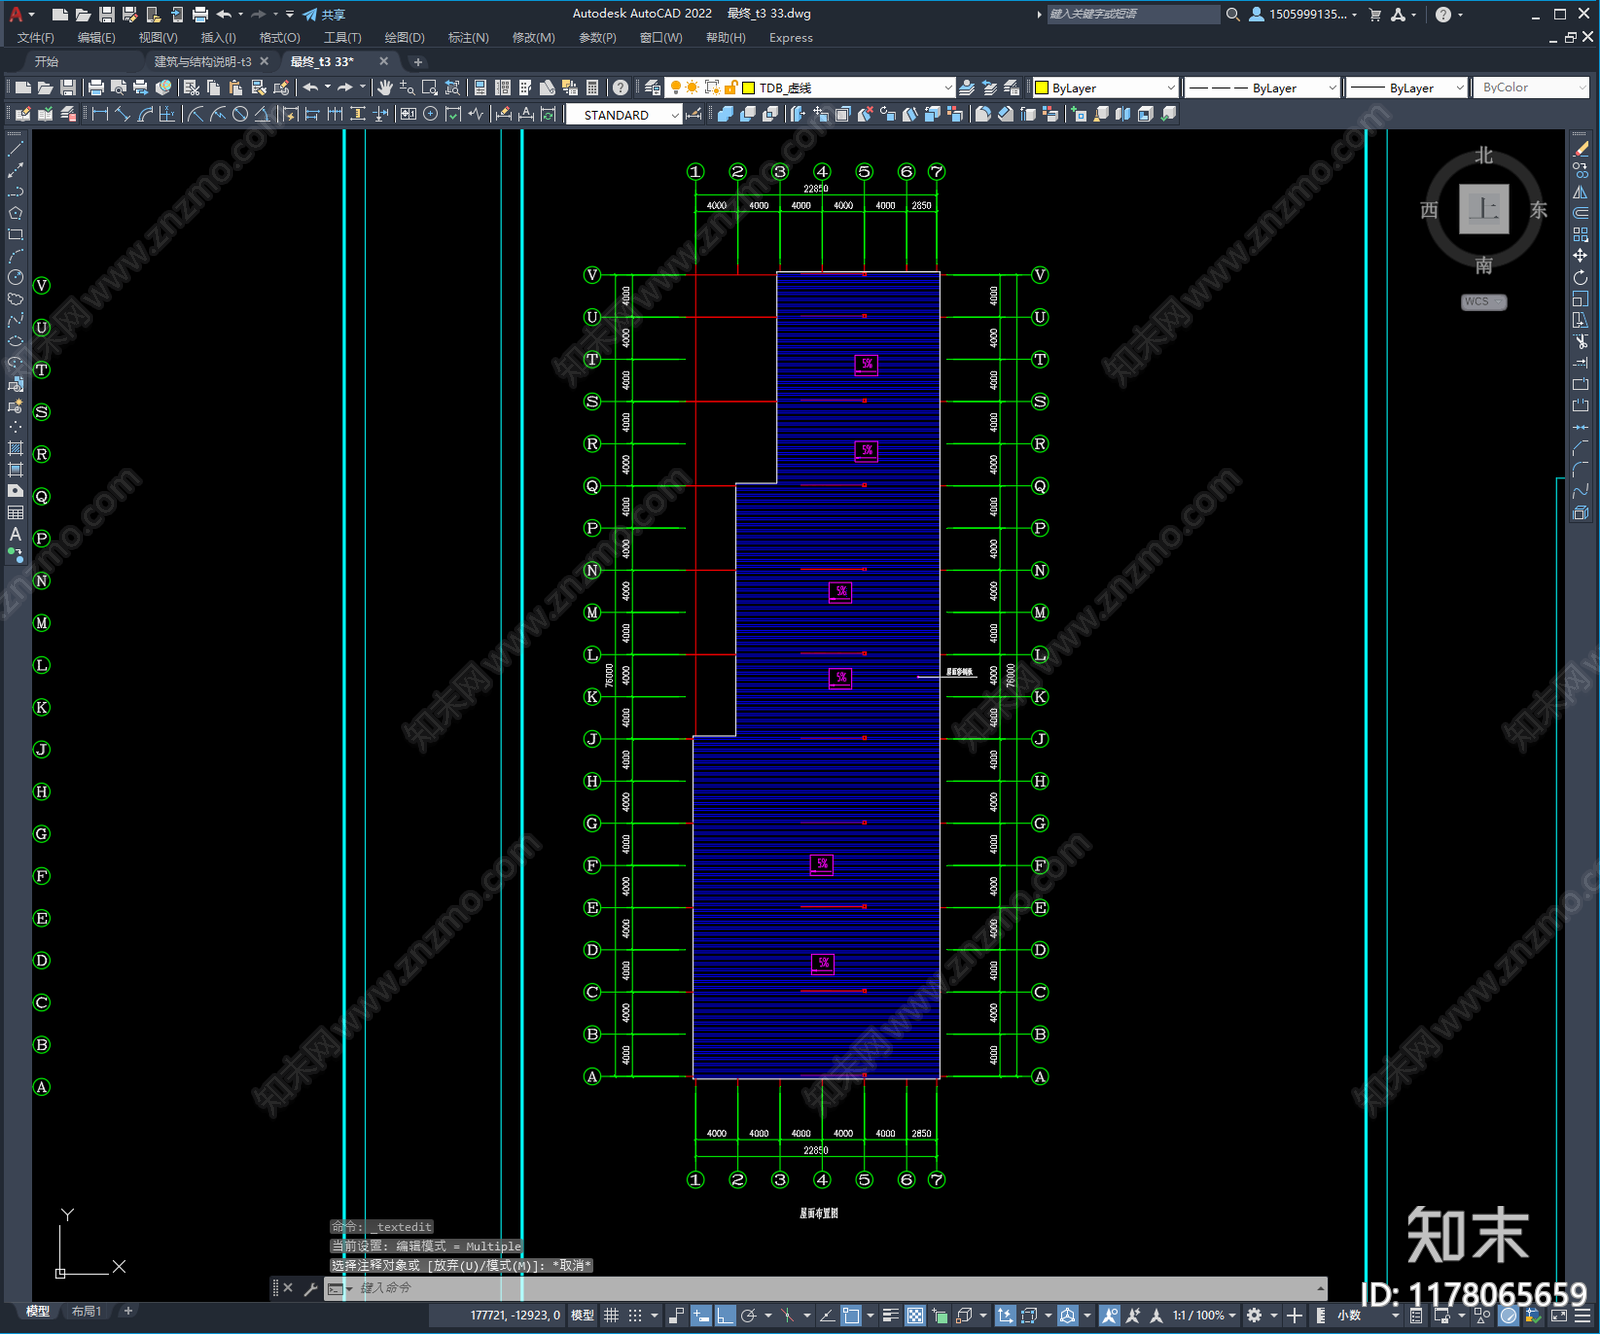Open the 绘图(D) menu
The height and width of the screenshot is (1334, 1600).
tap(404, 38)
